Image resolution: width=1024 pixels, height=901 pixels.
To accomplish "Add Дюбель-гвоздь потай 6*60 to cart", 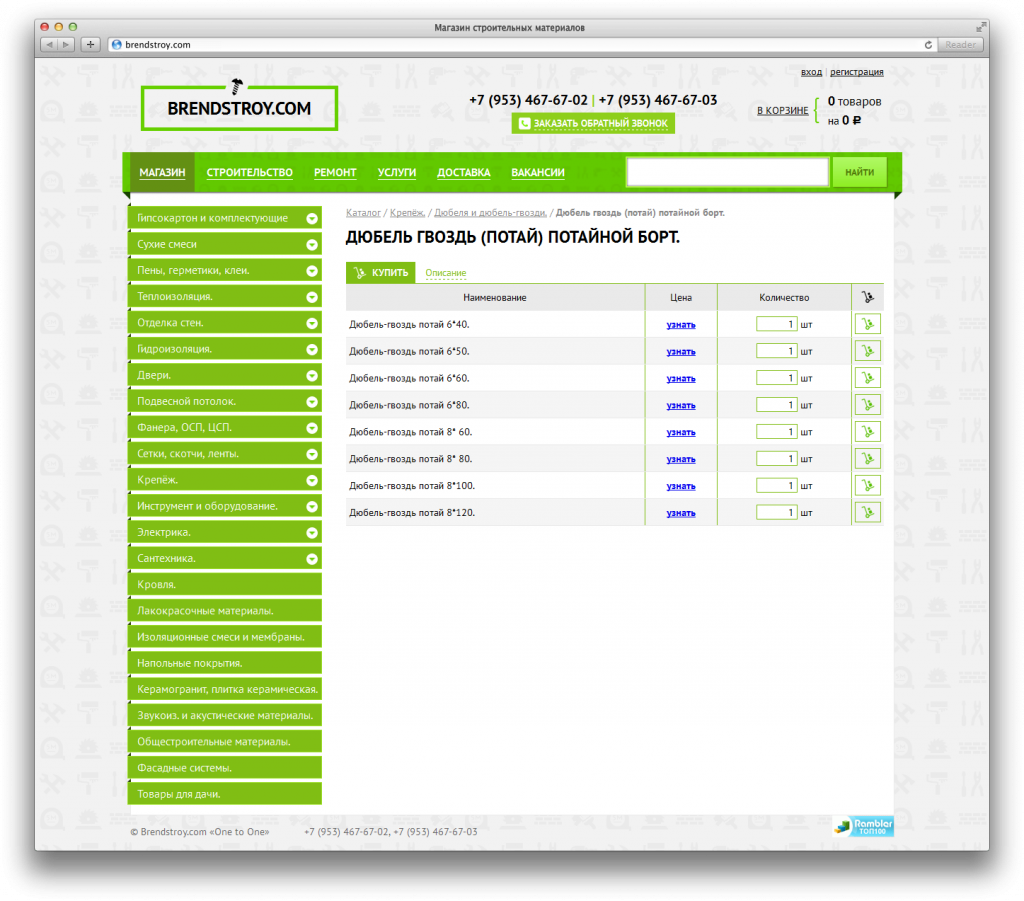I will point(867,377).
